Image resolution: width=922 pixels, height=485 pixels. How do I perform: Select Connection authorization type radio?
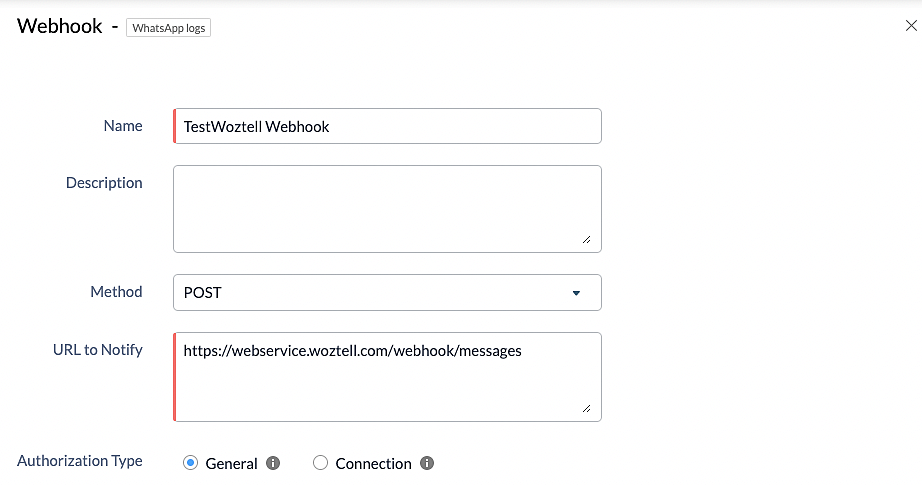(320, 463)
